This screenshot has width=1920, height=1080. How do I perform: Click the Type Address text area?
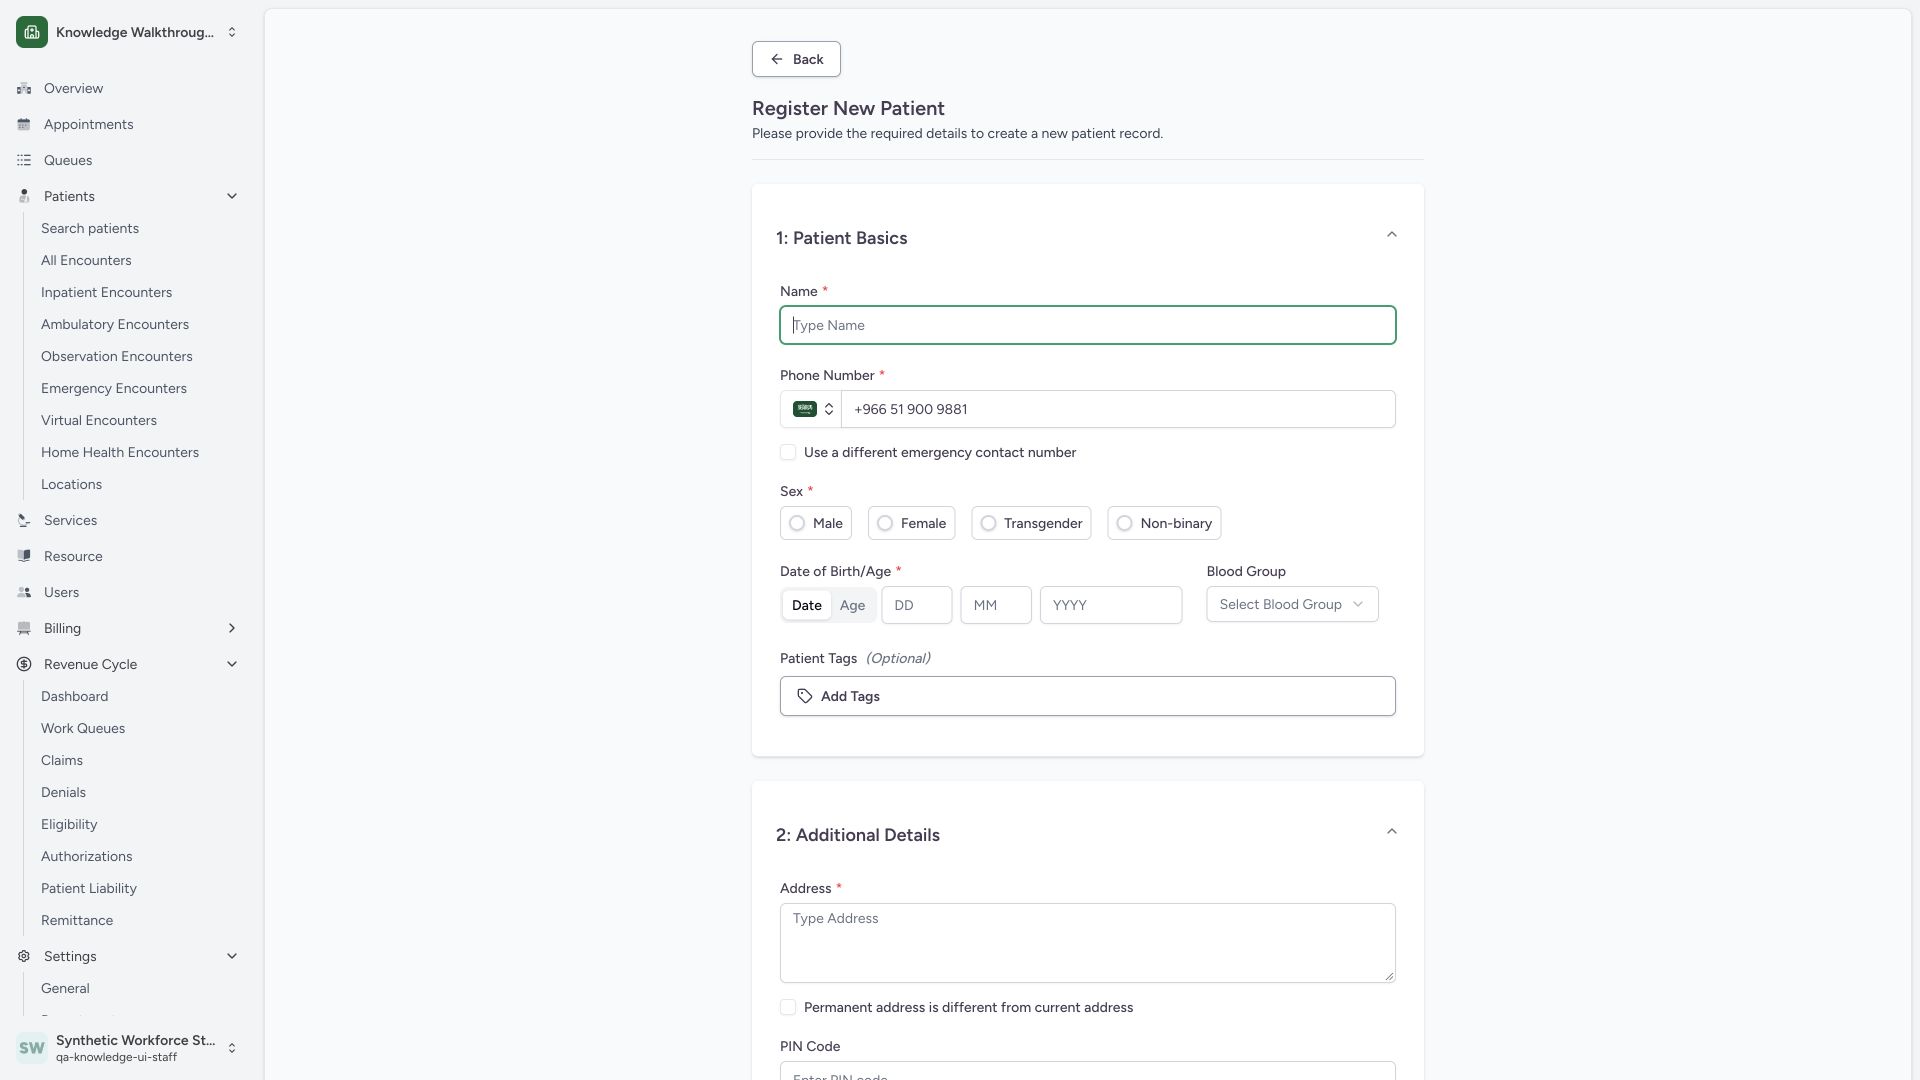tap(1088, 943)
